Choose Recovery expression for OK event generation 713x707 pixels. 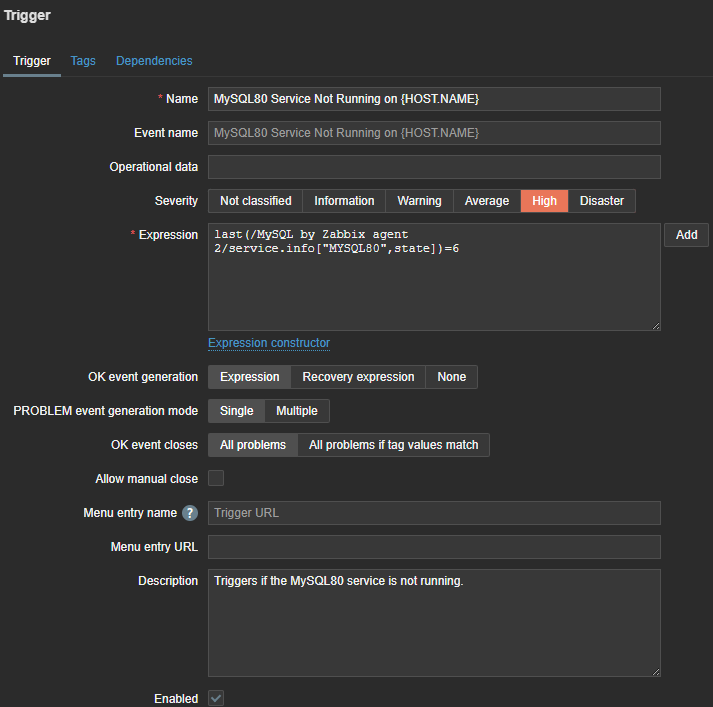(x=358, y=377)
